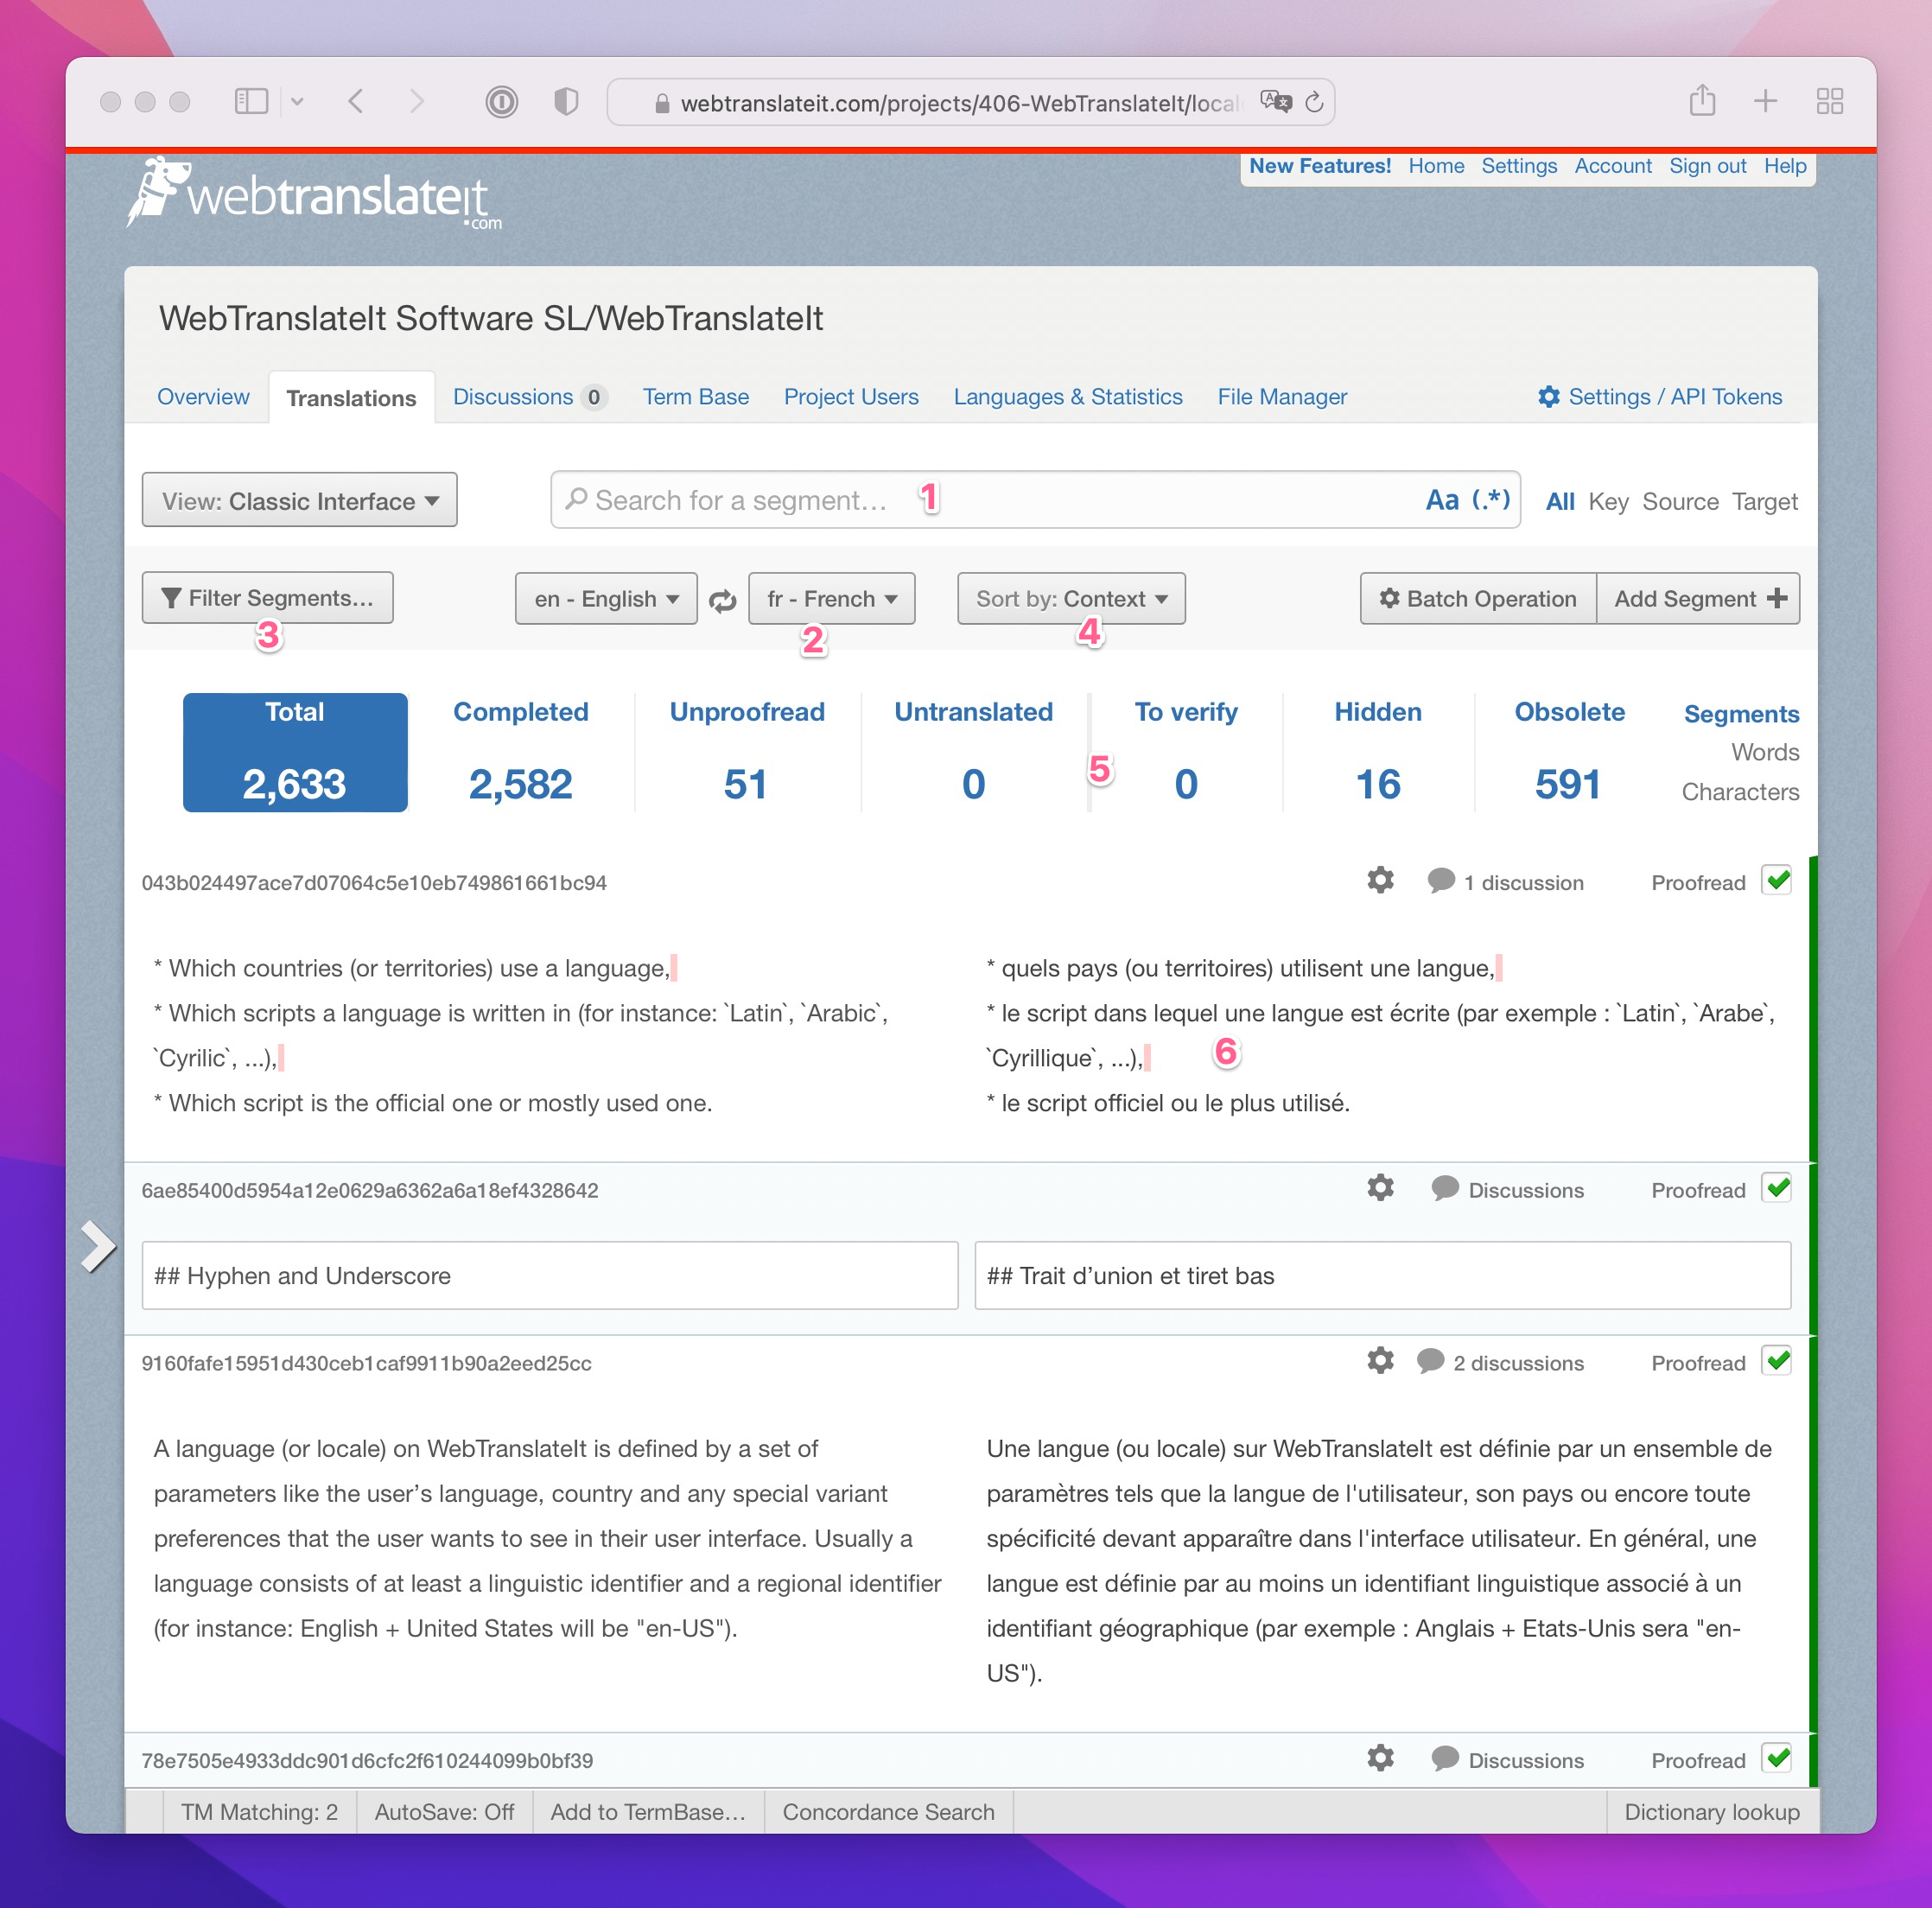Click the swap languages arrows icon
The width and height of the screenshot is (1932, 1908).
click(722, 600)
